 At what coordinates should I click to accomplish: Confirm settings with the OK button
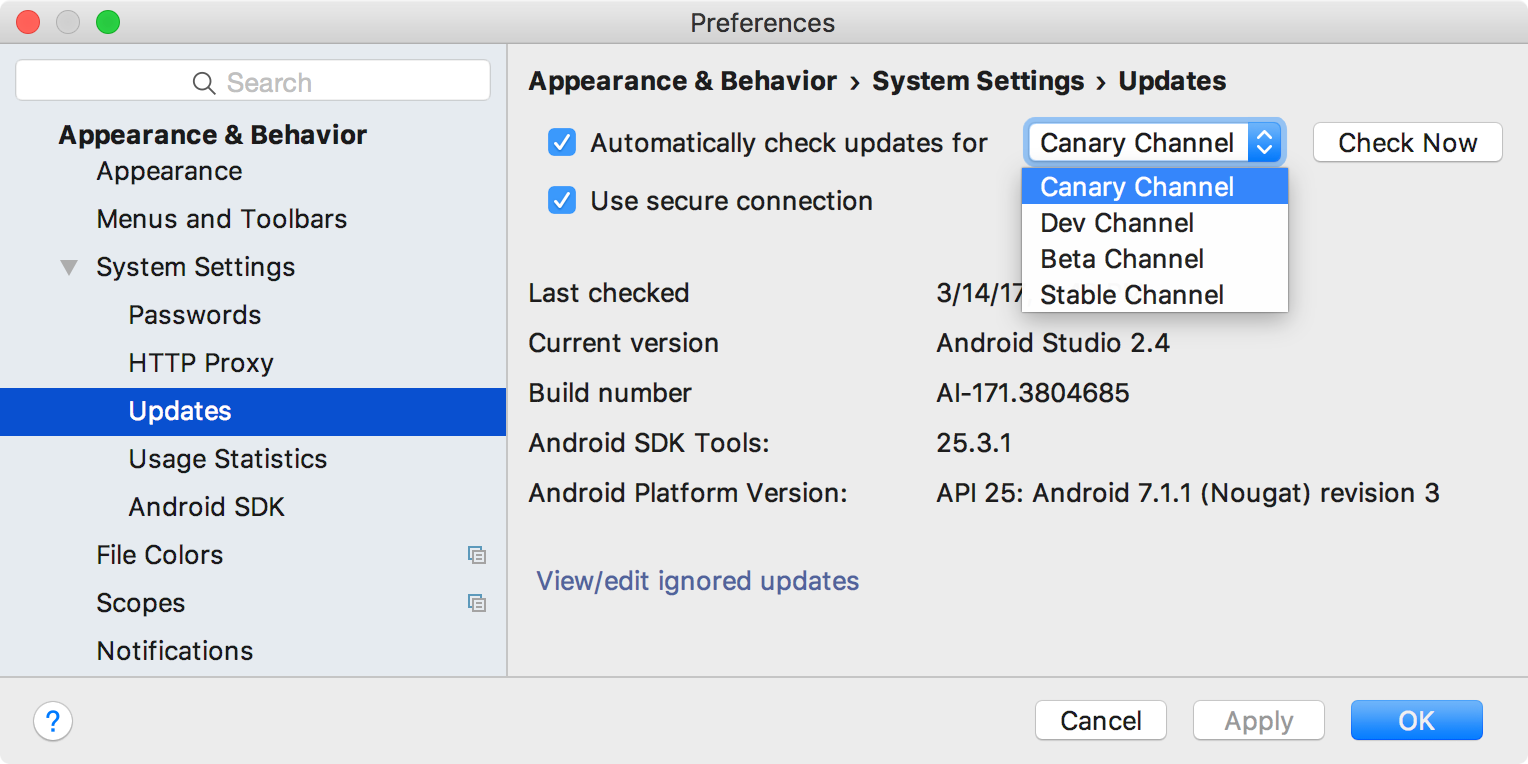click(x=1416, y=720)
